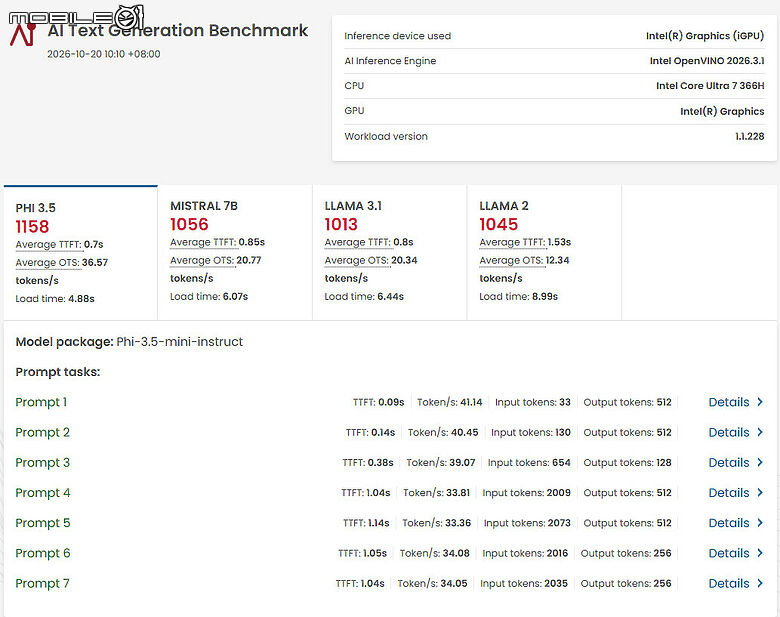Click chevron arrow beside Prompt 7 Details
The width and height of the screenshot is (780, 617).
[x=760, y=583]
